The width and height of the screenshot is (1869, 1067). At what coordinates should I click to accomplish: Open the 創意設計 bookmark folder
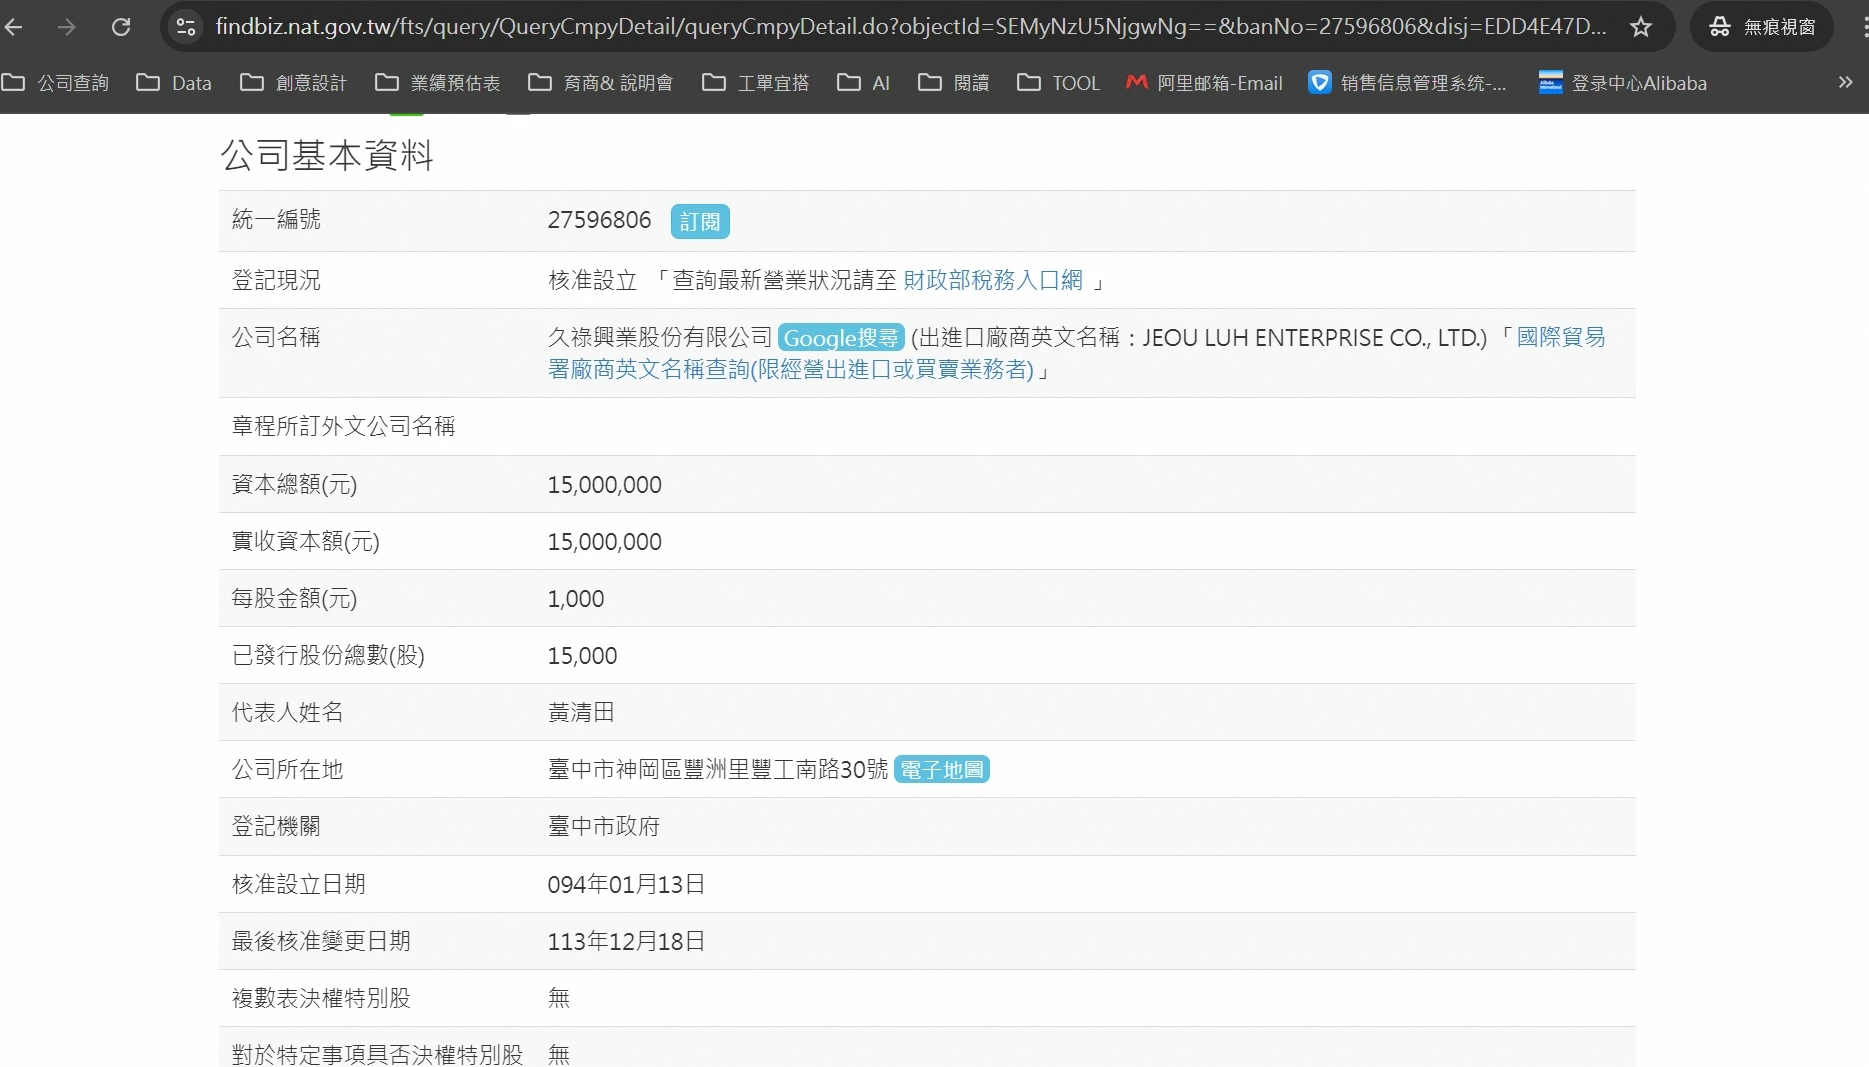click(x=293, y=83)
